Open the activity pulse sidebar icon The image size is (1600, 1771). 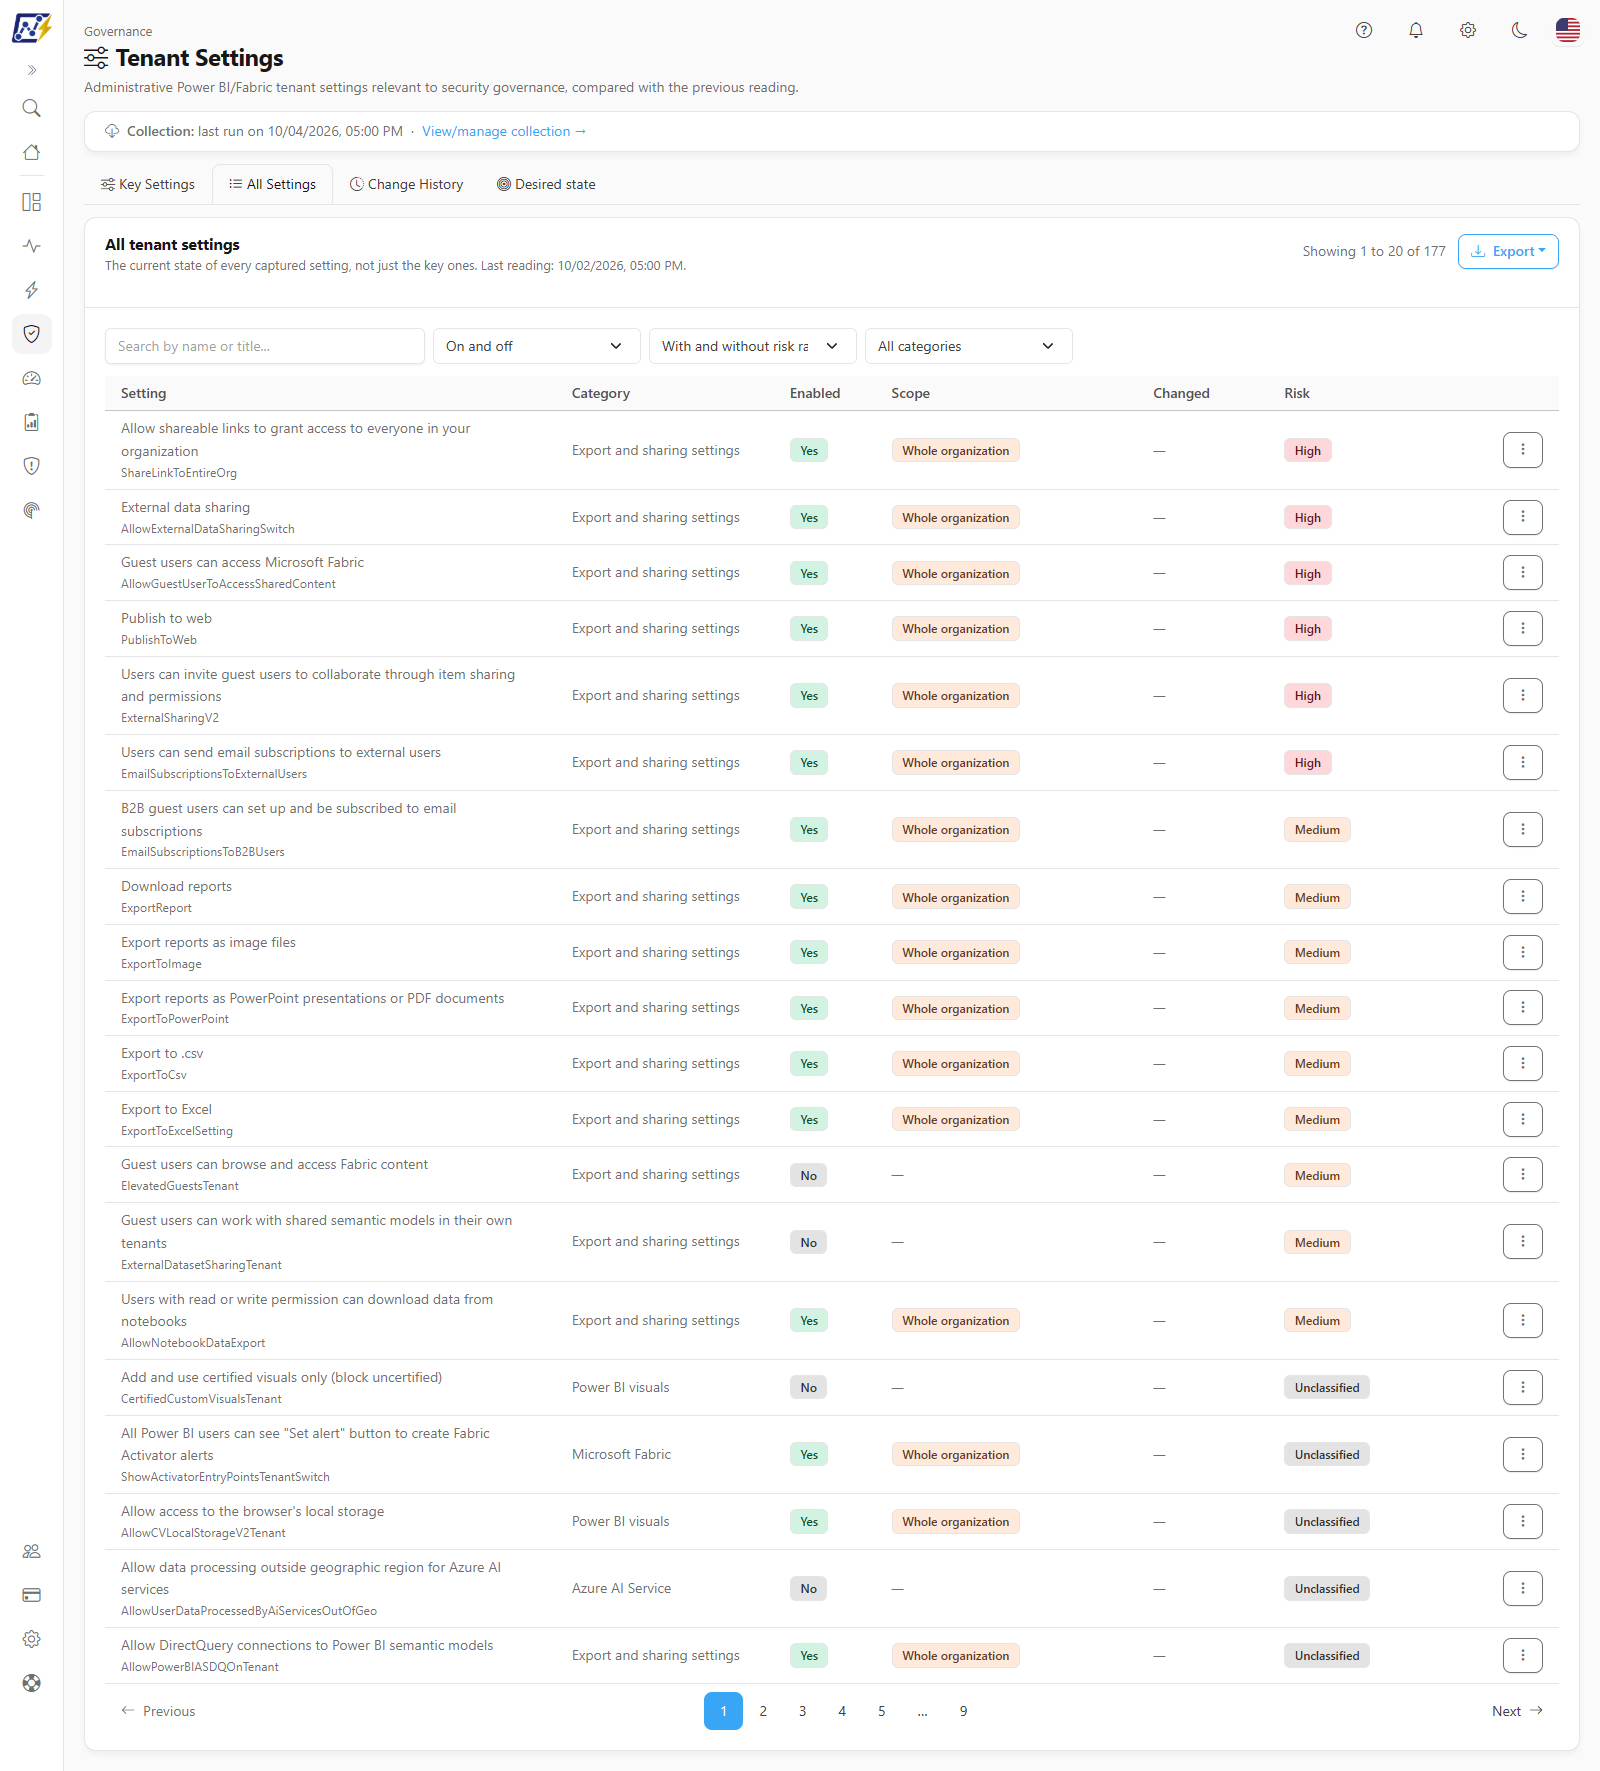32,246
